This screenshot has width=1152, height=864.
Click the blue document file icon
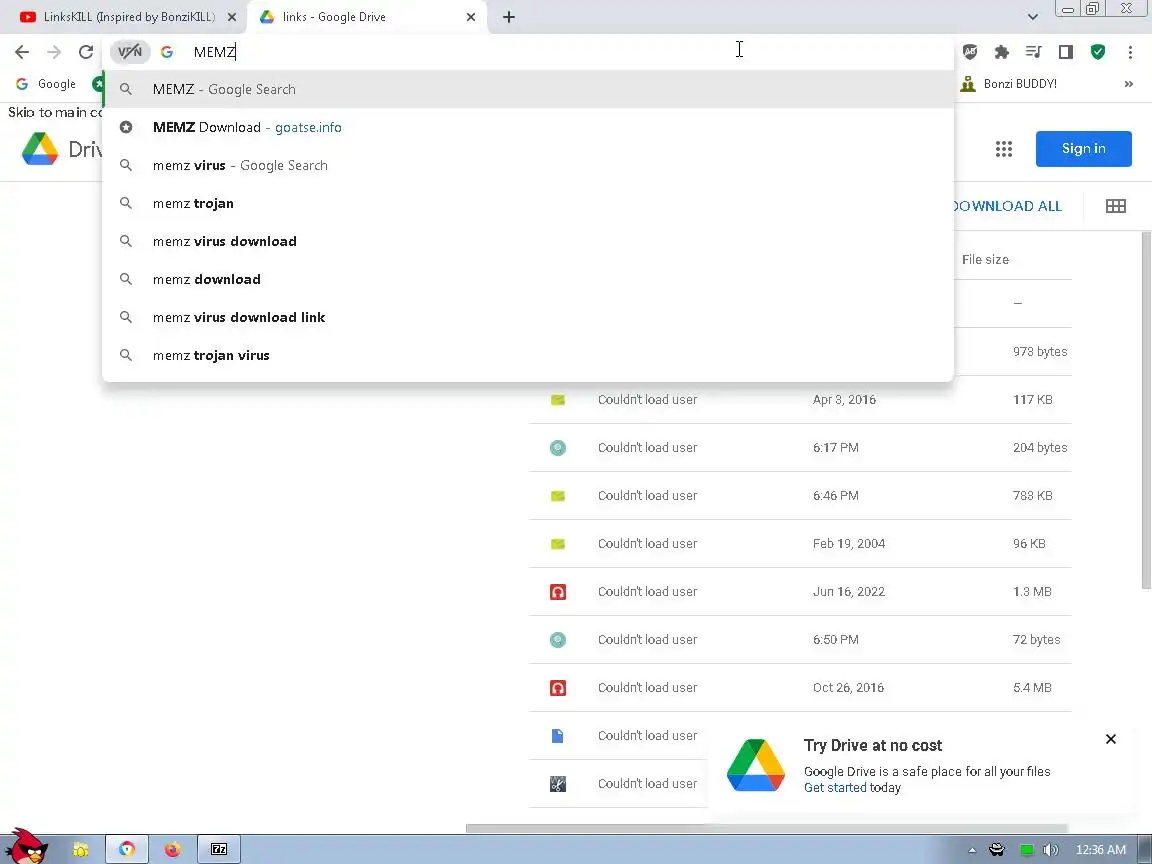point(558,735)
